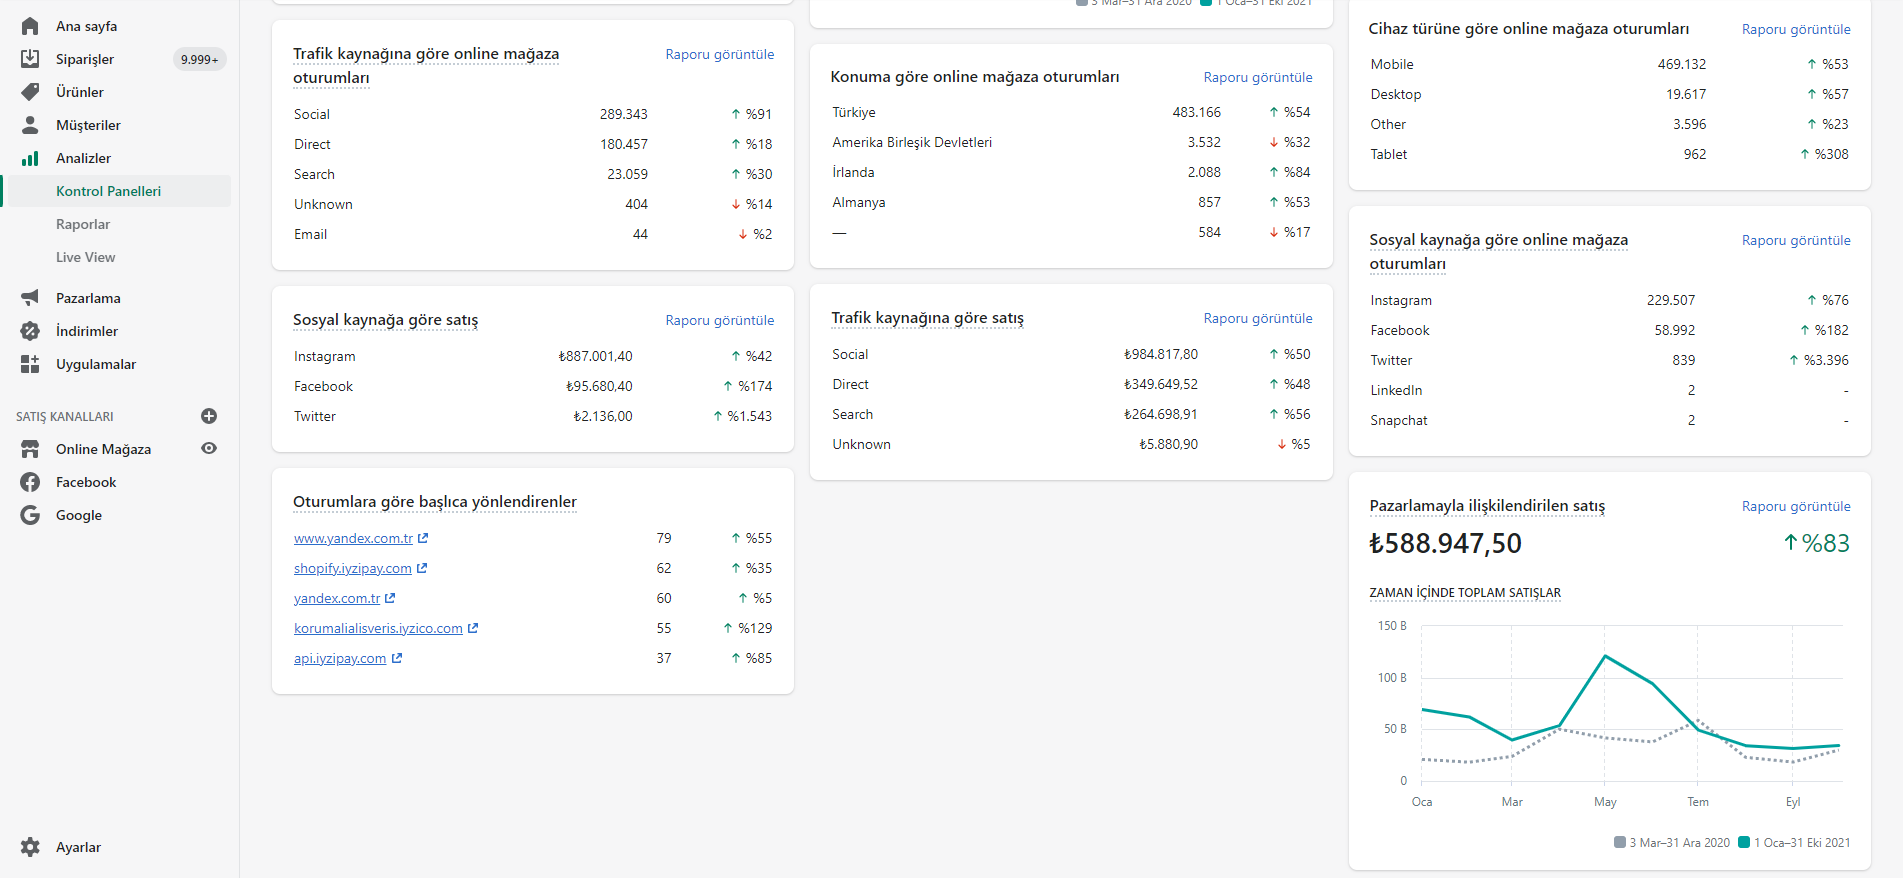Click the Google channel logo icon

(x=30, y=515)
